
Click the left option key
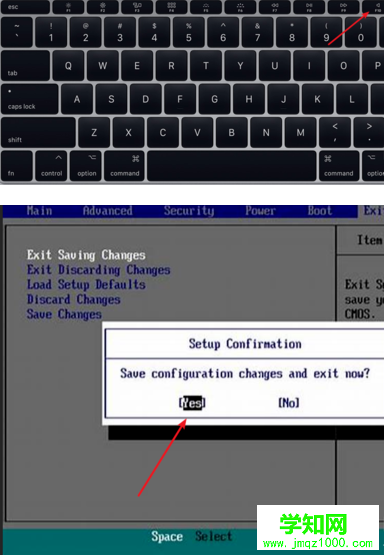coord(86,166)
